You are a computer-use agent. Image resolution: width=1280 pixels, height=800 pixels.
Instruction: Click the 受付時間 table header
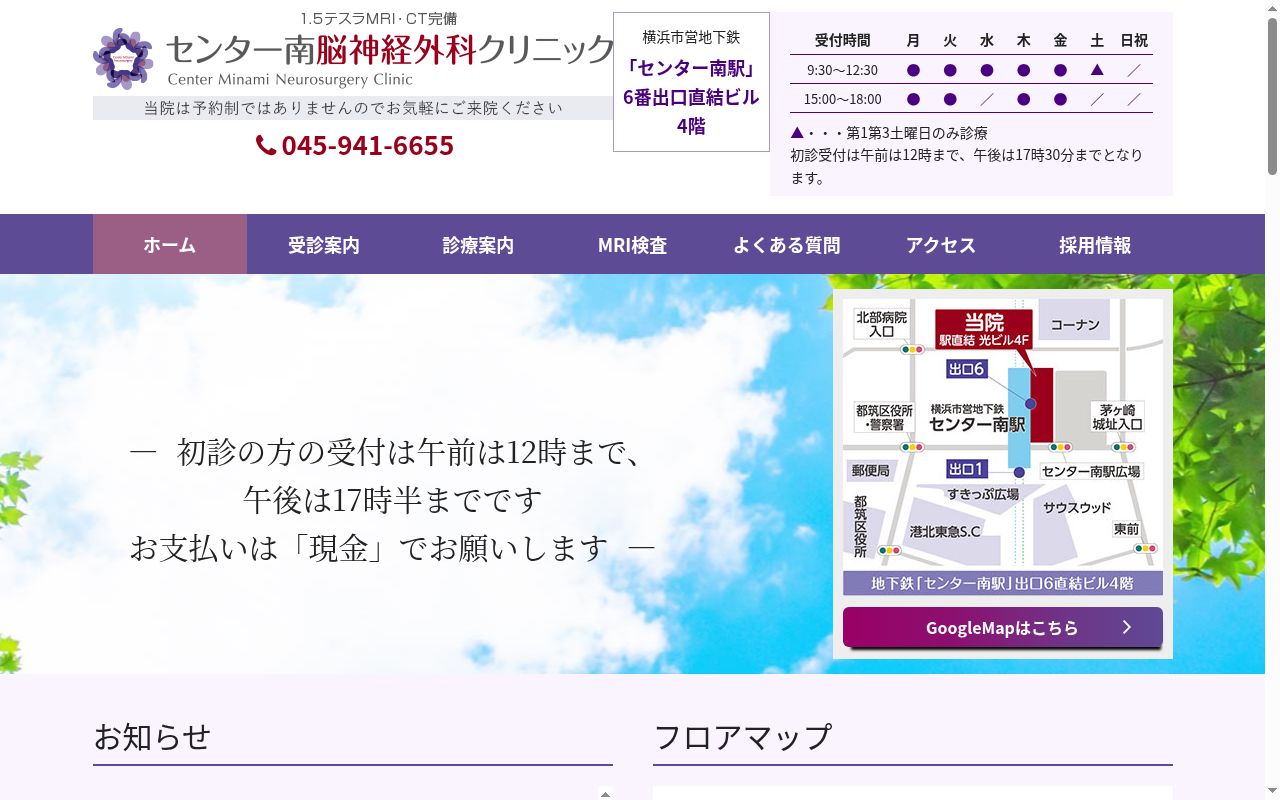click(x=842, y=40)
